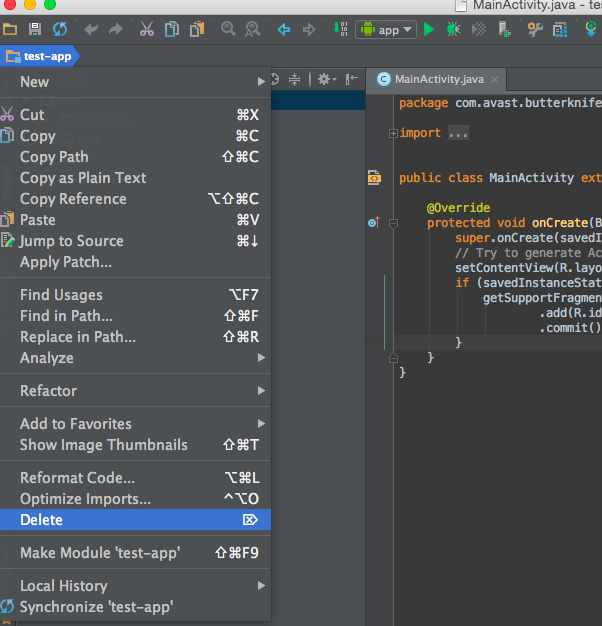The image size is (602, 626).
Task: Select Synchronize 'test-app' entry
Action: [135, 607]
